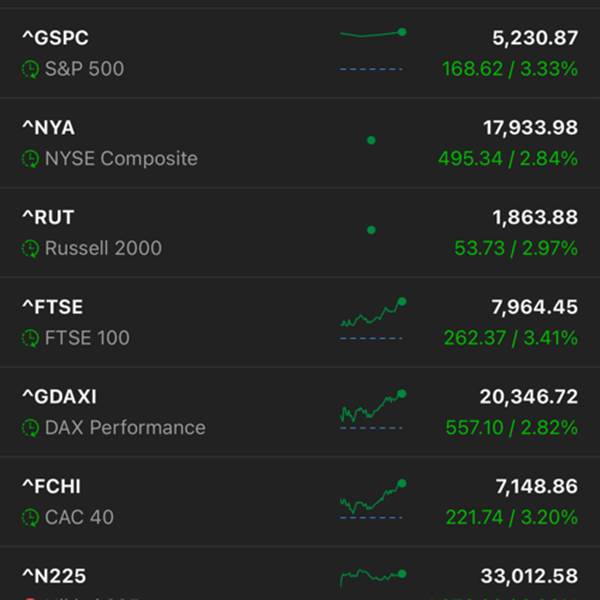600x600 pixels.
Task: Open the DAX price 20,346.72
Action: [529, 397]
